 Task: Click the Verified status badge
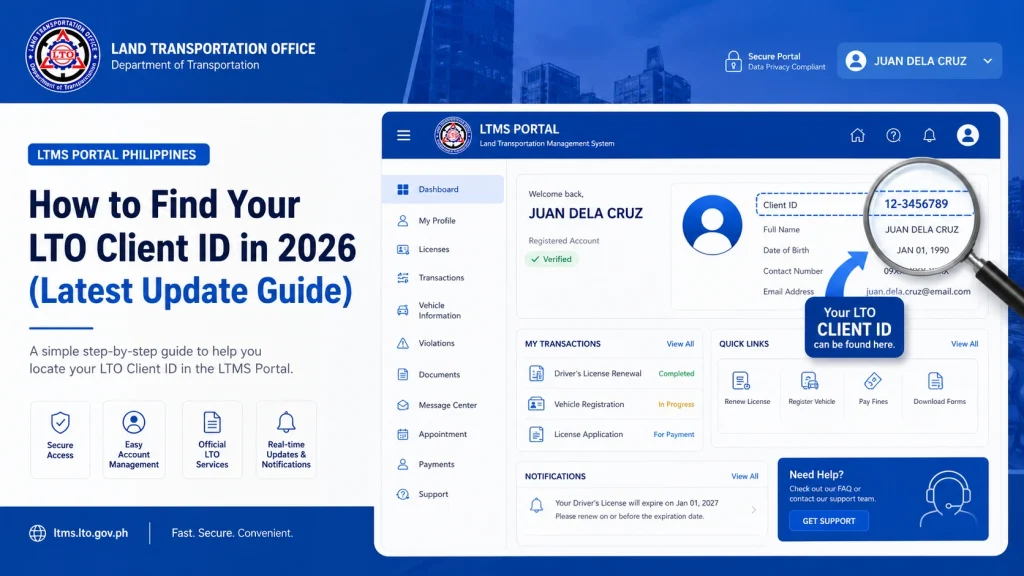coord(551,259)
